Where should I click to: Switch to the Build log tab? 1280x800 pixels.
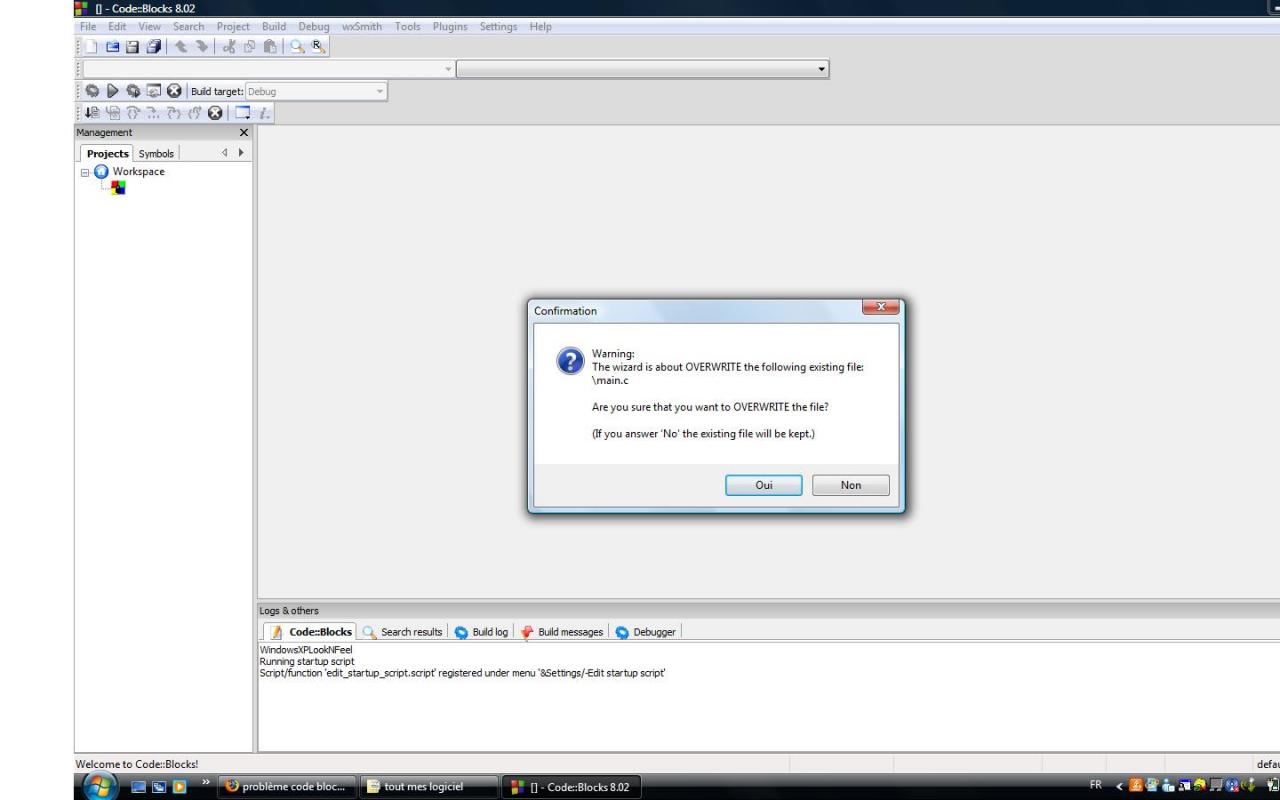click(x=481, y=632)
